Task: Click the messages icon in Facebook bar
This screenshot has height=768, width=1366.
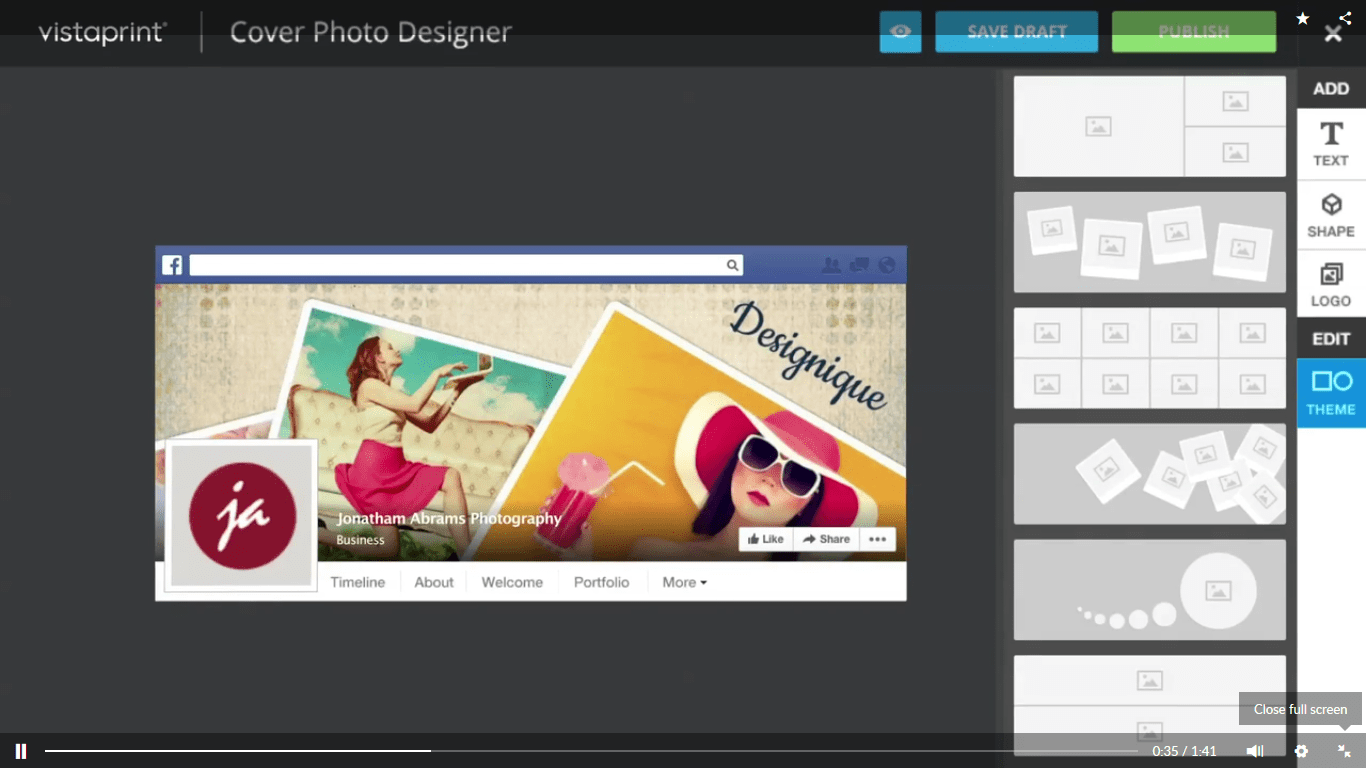Action: click(x=859, y=265)
